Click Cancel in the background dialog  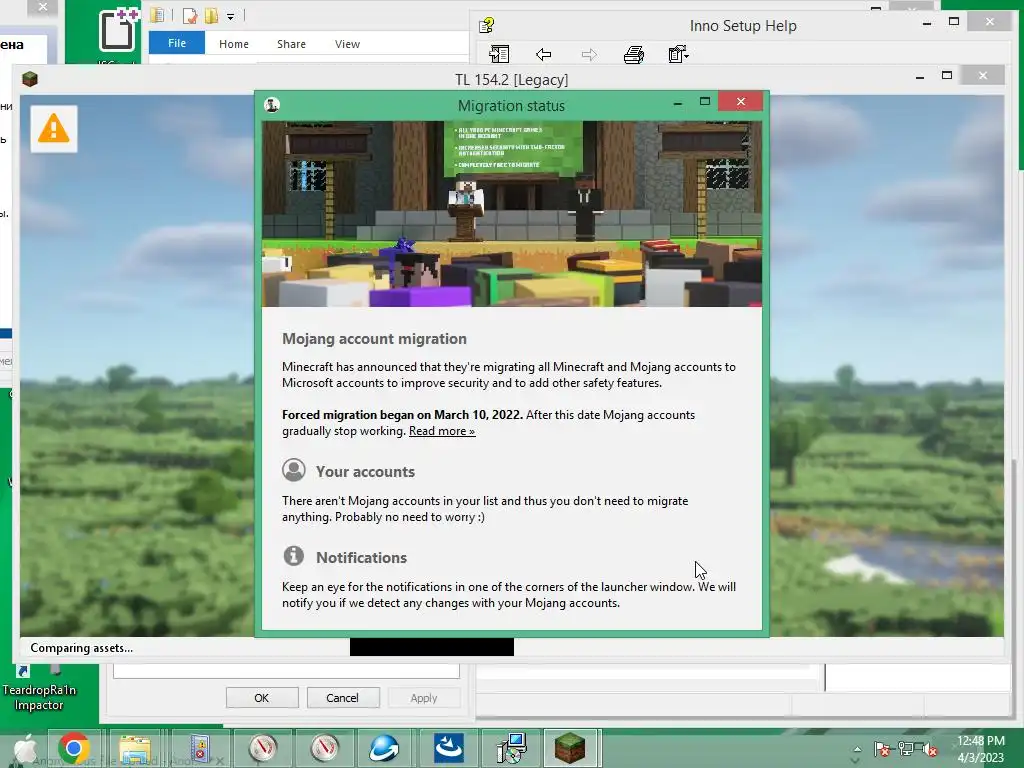(x=342, y=697)
